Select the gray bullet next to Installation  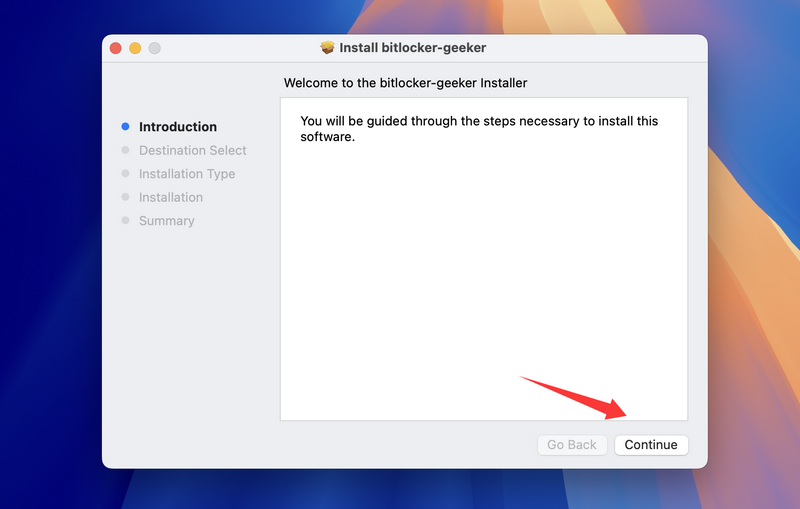point(125,197)
